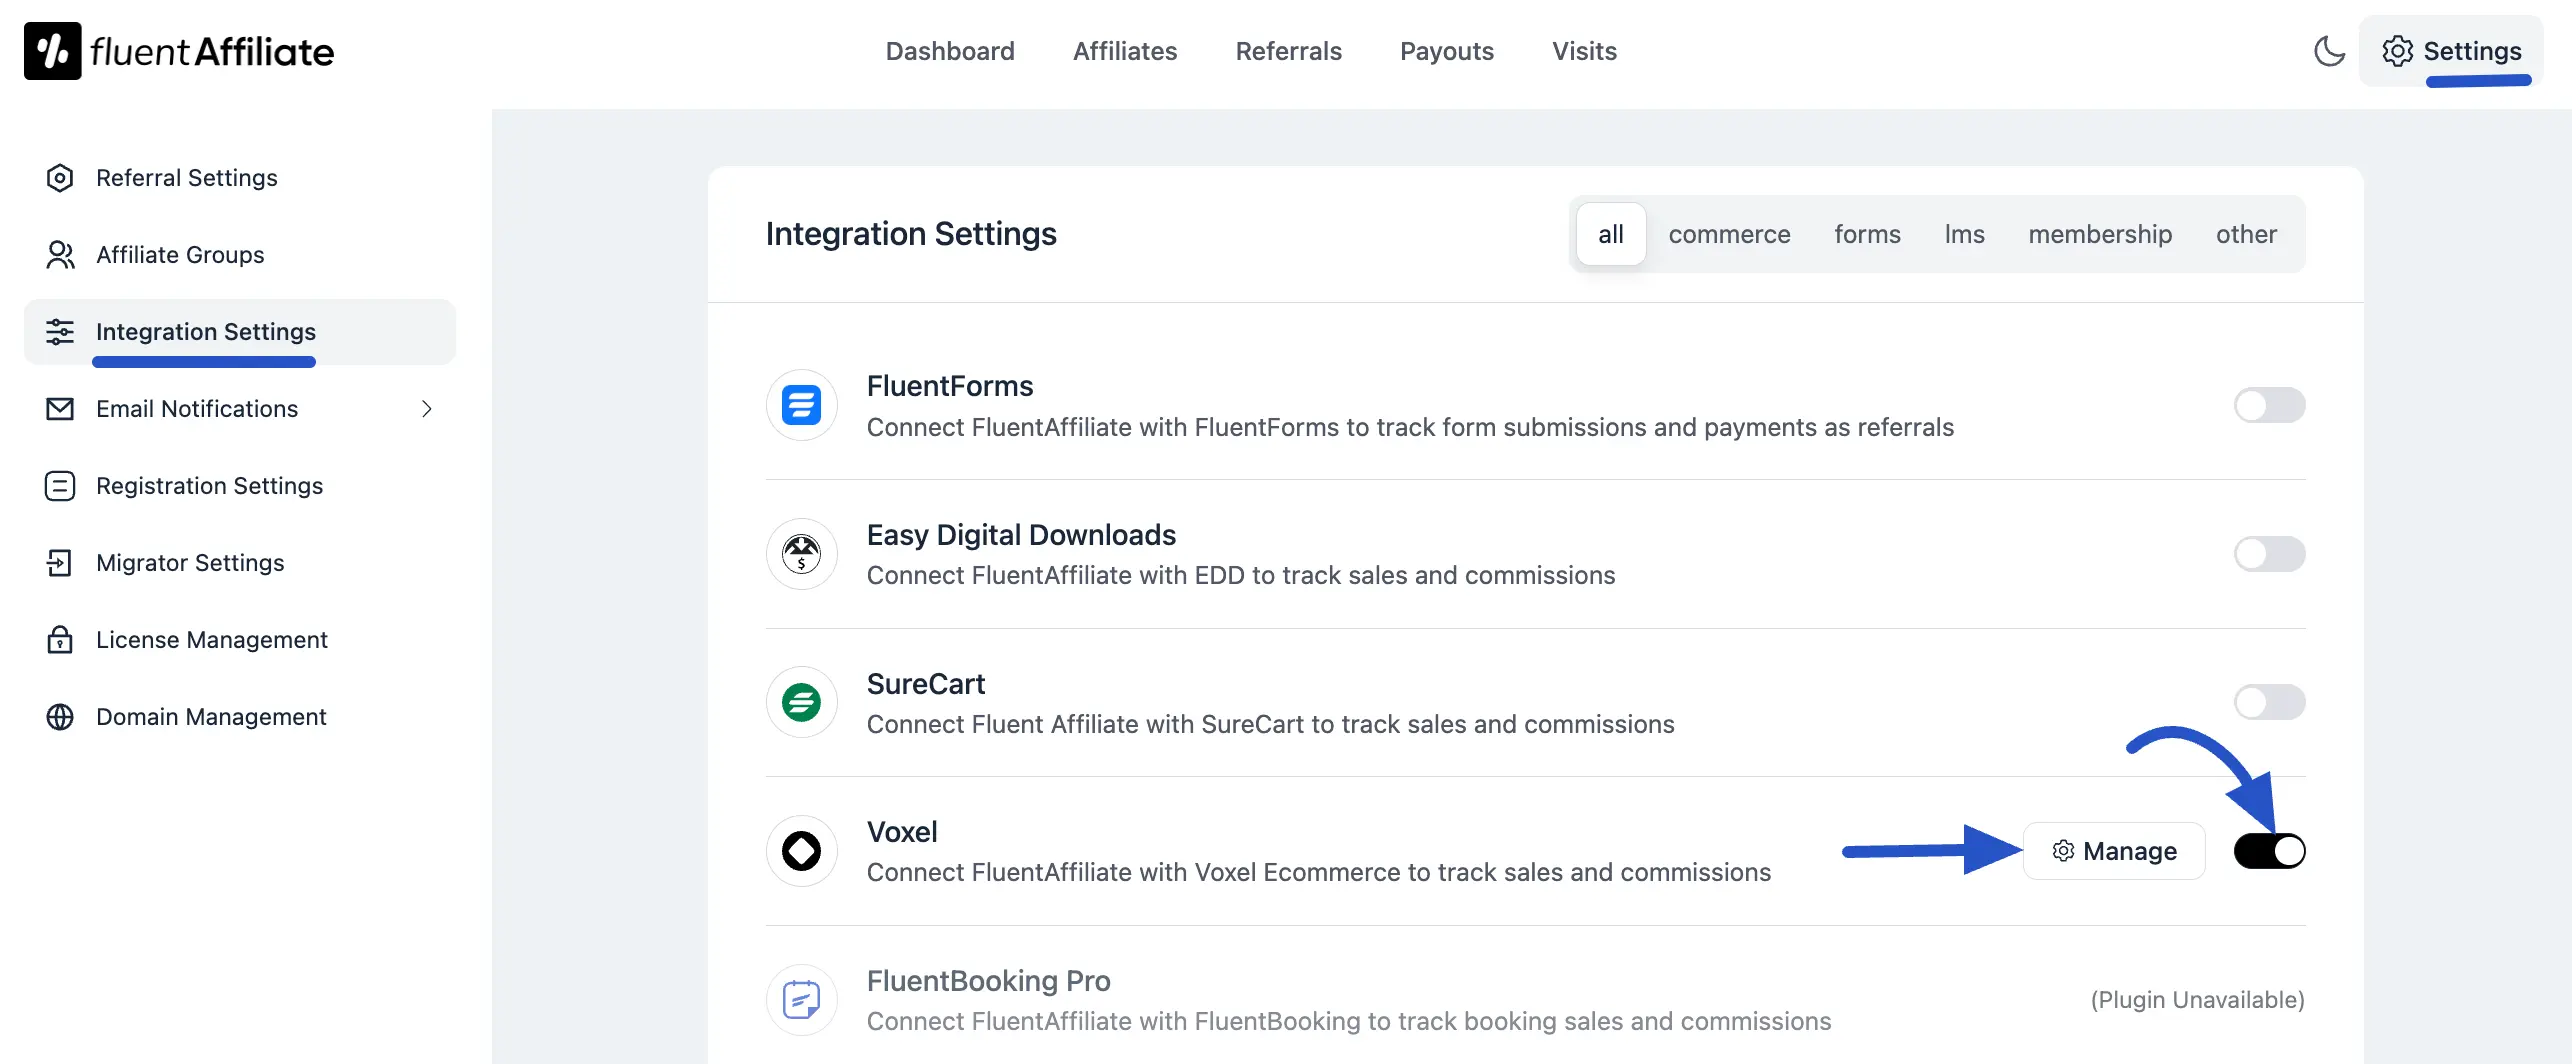Select the Referral Settings sidebar icon
This screenshot has height=1064, width=2572.
click(60, 178)
